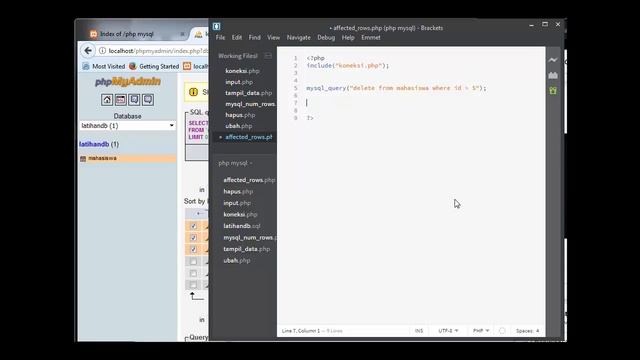Open the Find menu

click(254, 38)
